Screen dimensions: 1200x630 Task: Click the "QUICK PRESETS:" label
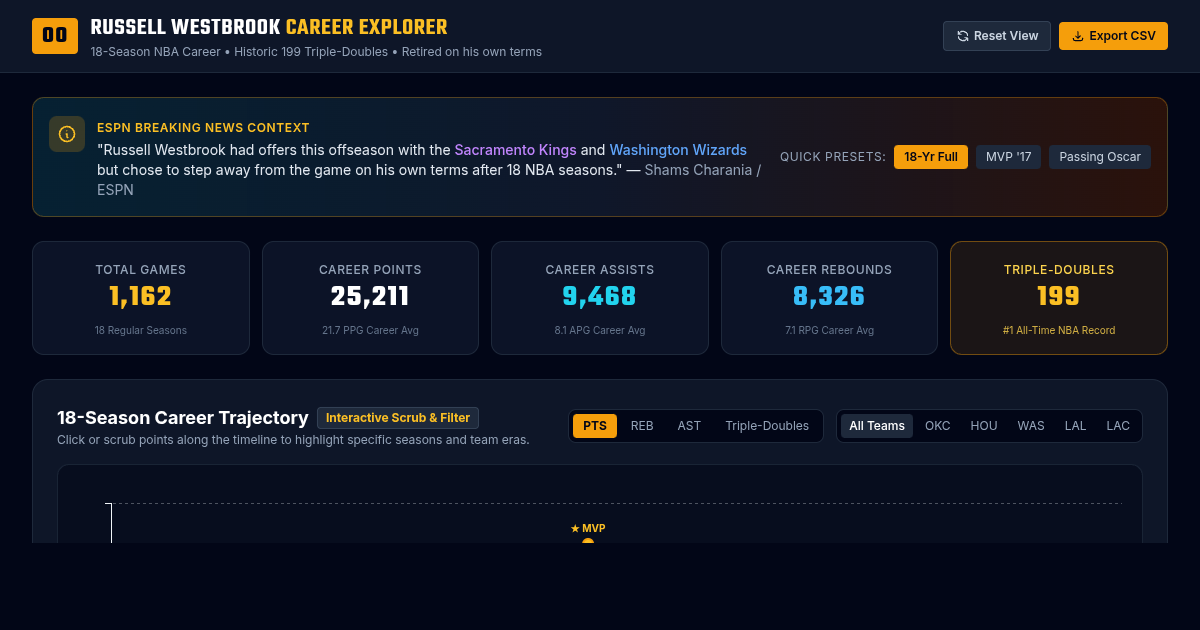point(833,157)
